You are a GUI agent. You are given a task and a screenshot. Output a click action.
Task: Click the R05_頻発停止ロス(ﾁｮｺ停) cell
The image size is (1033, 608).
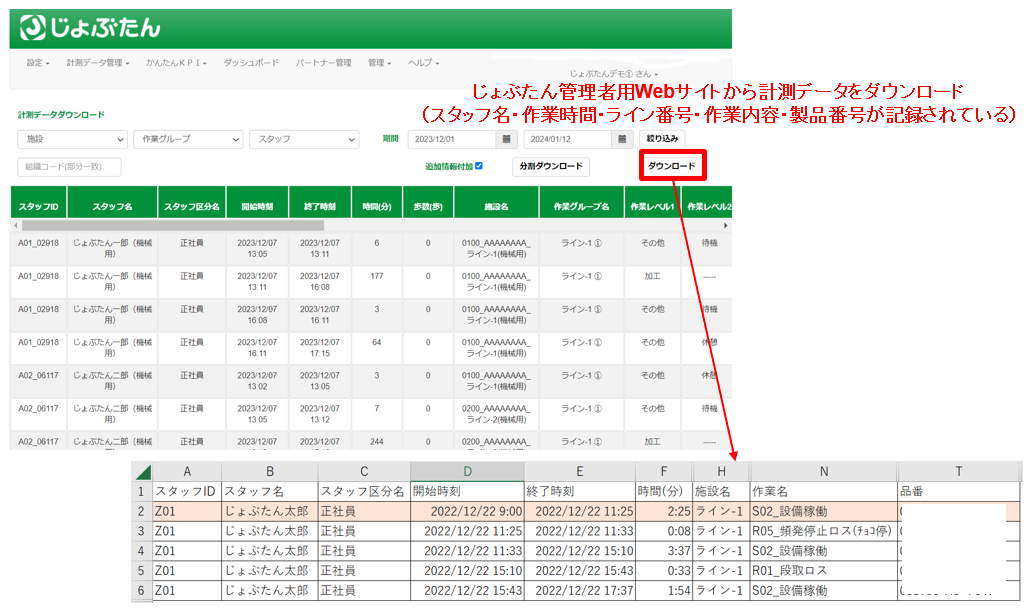(824, 531)
